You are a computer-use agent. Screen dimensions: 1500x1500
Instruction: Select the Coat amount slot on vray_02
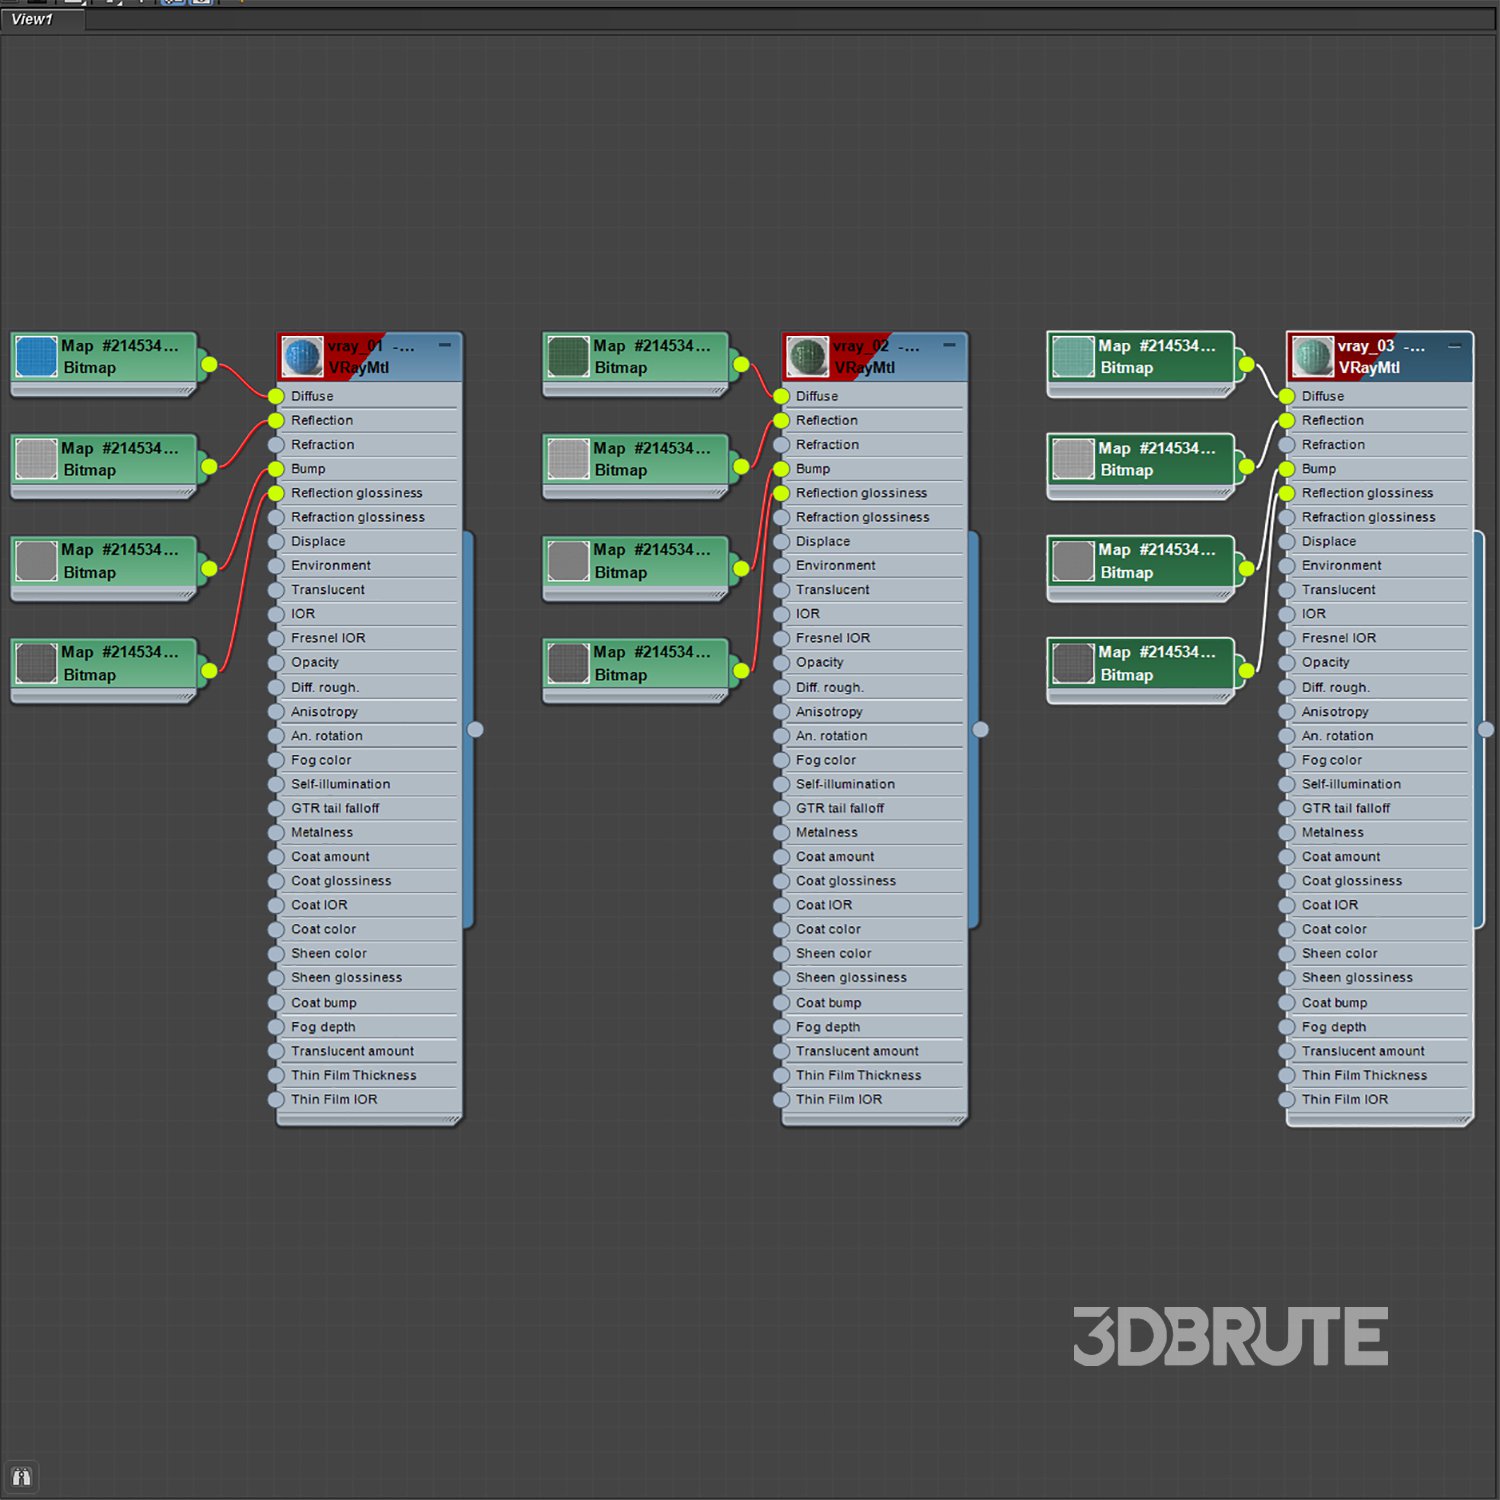[835, 857]
